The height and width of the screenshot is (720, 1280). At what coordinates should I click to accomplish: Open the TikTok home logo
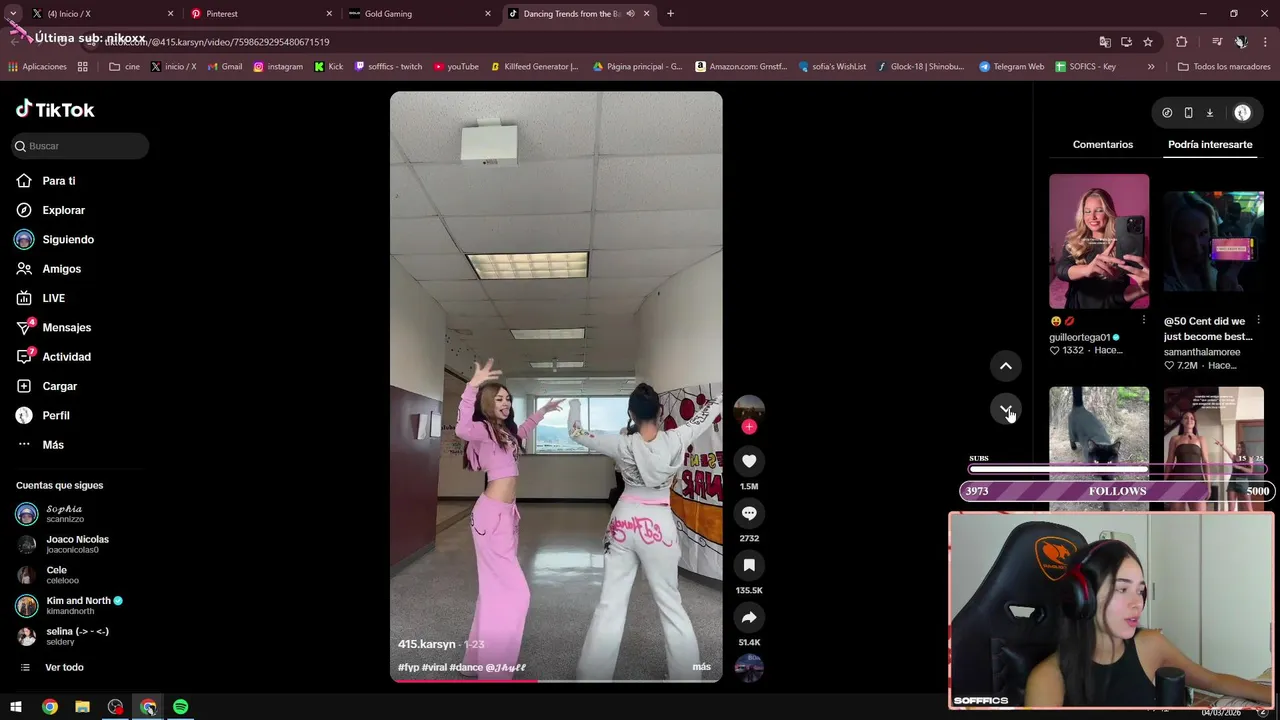pos(55,110)
